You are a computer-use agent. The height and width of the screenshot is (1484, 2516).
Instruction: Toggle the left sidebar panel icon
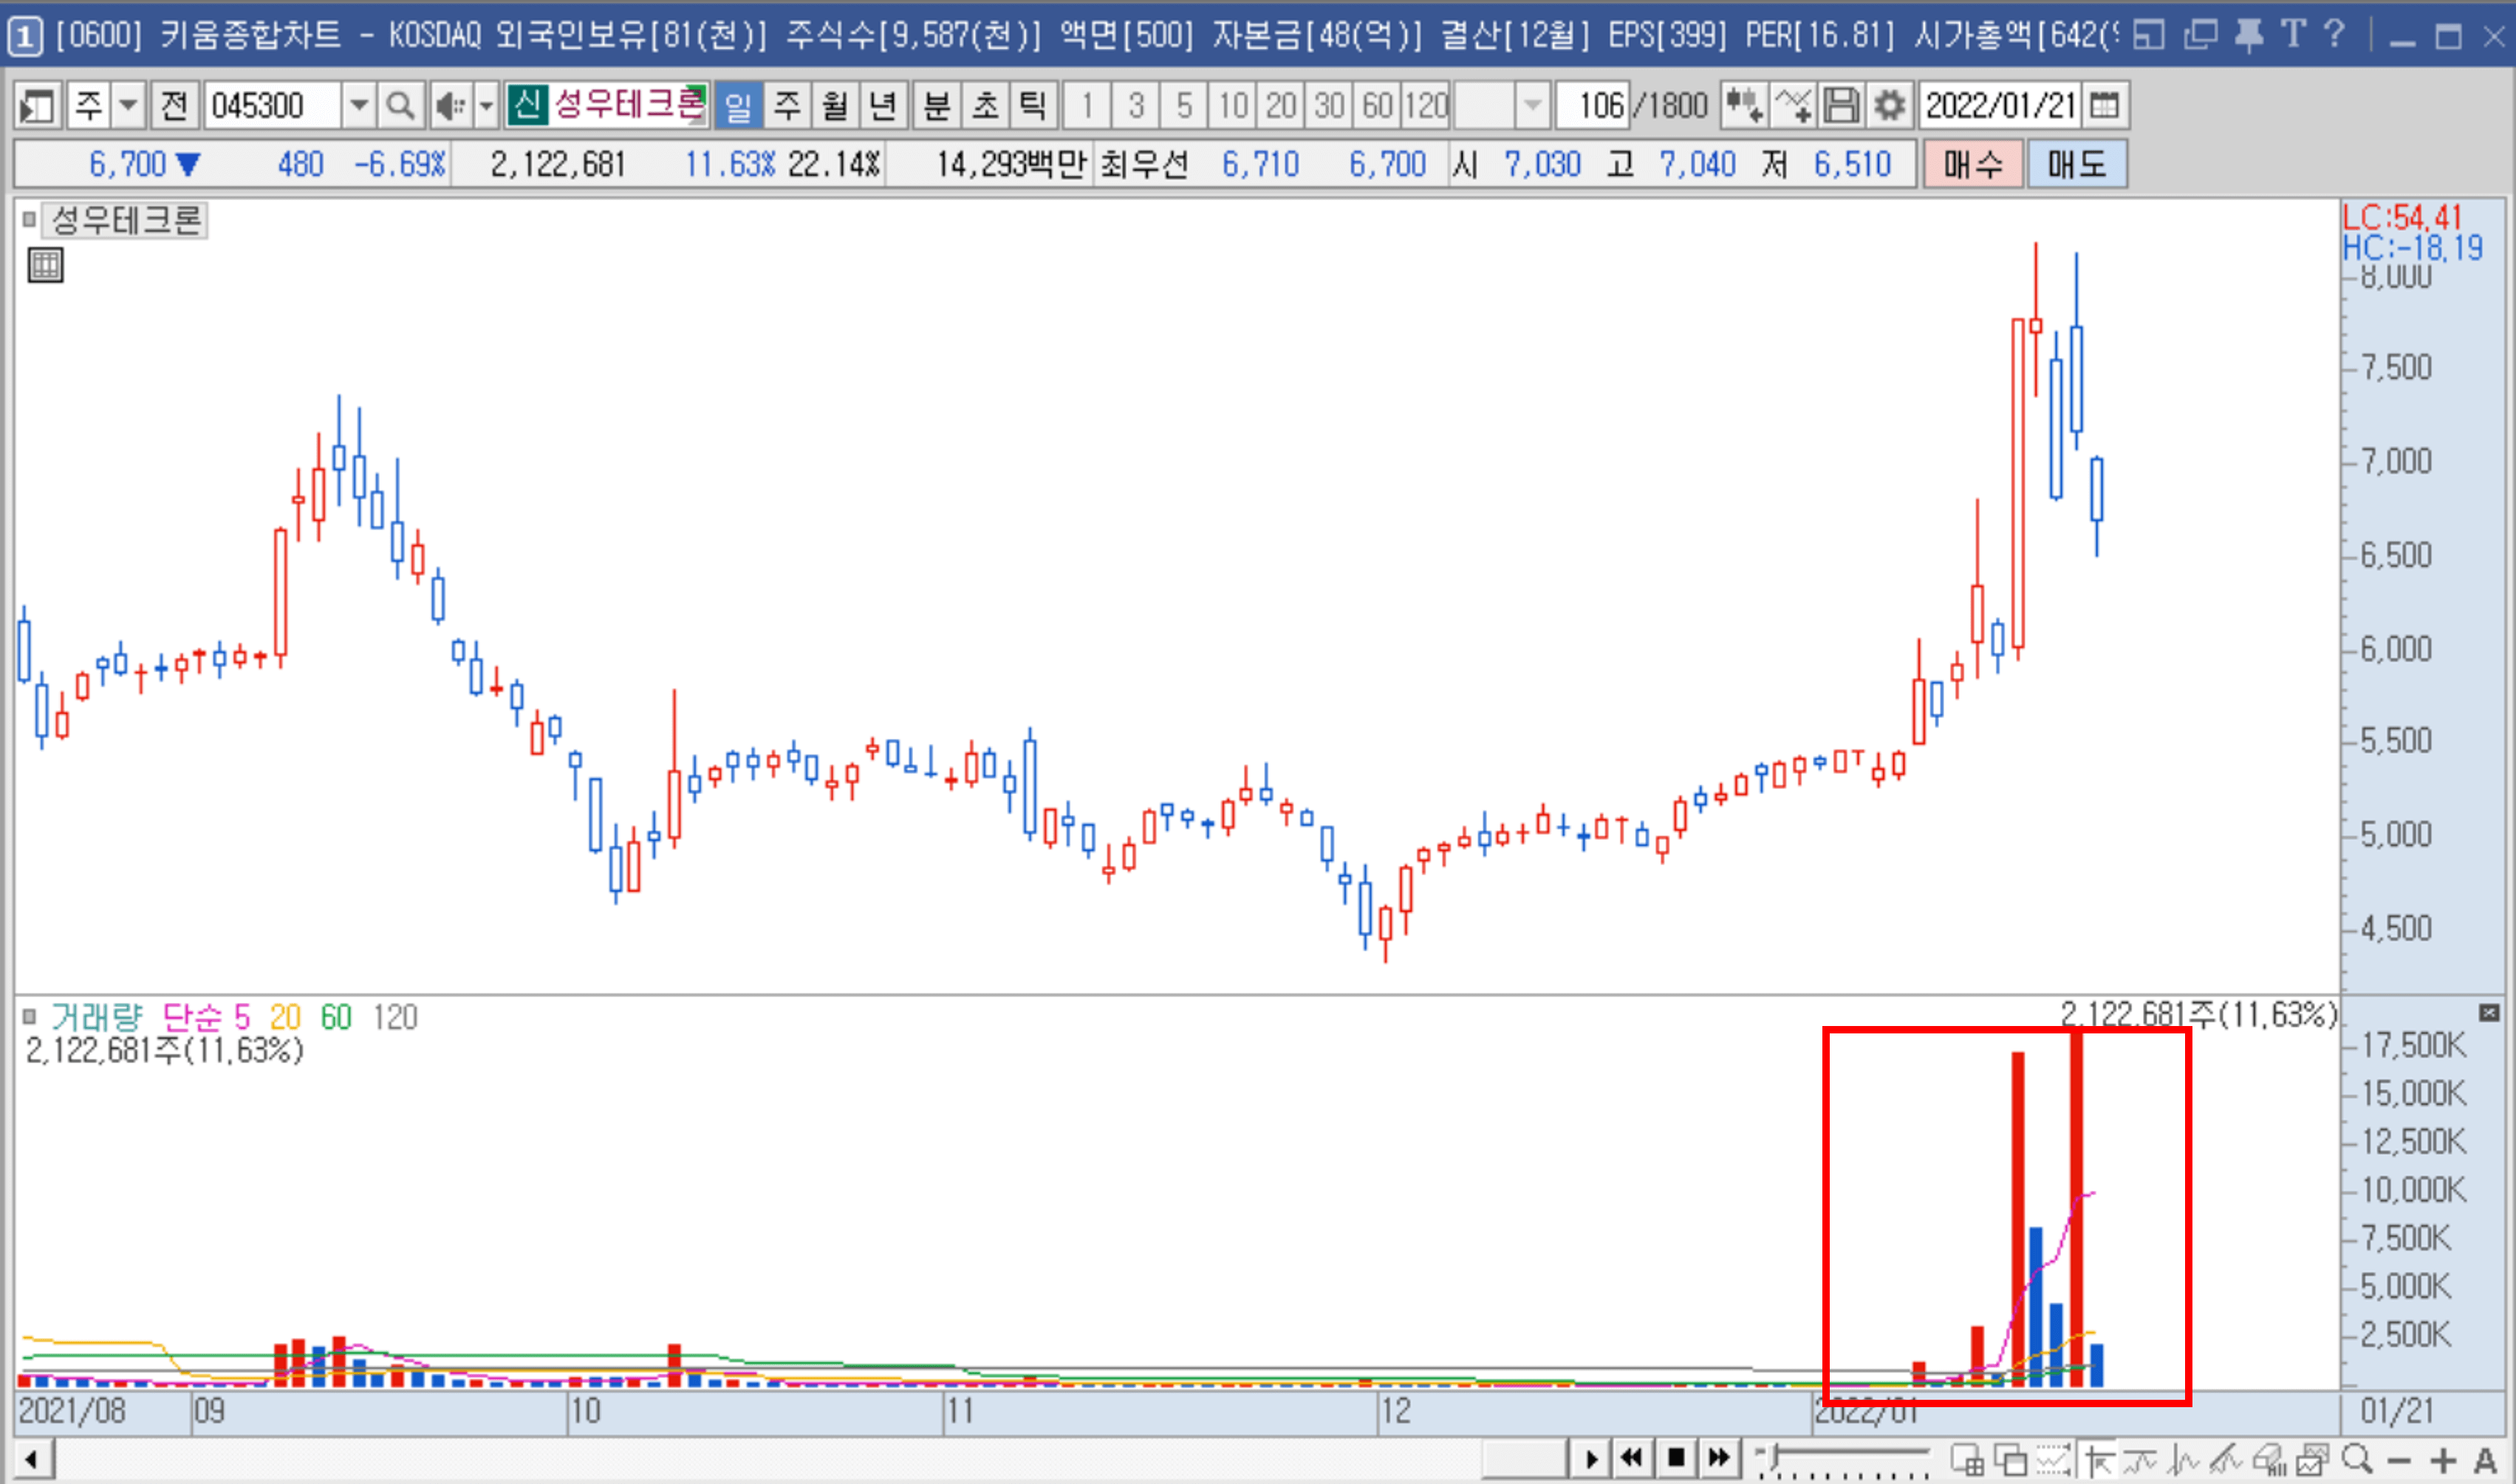tap(37, 105)
